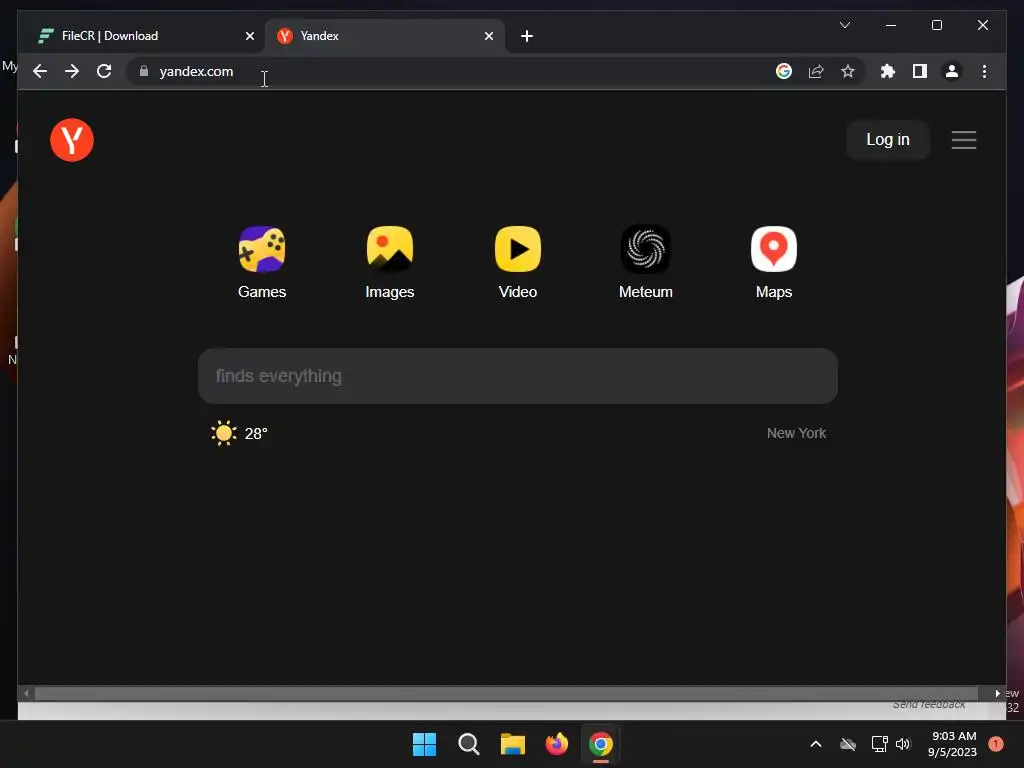
Task: Open the volume tray control
Action: click(x=903, y=744)
